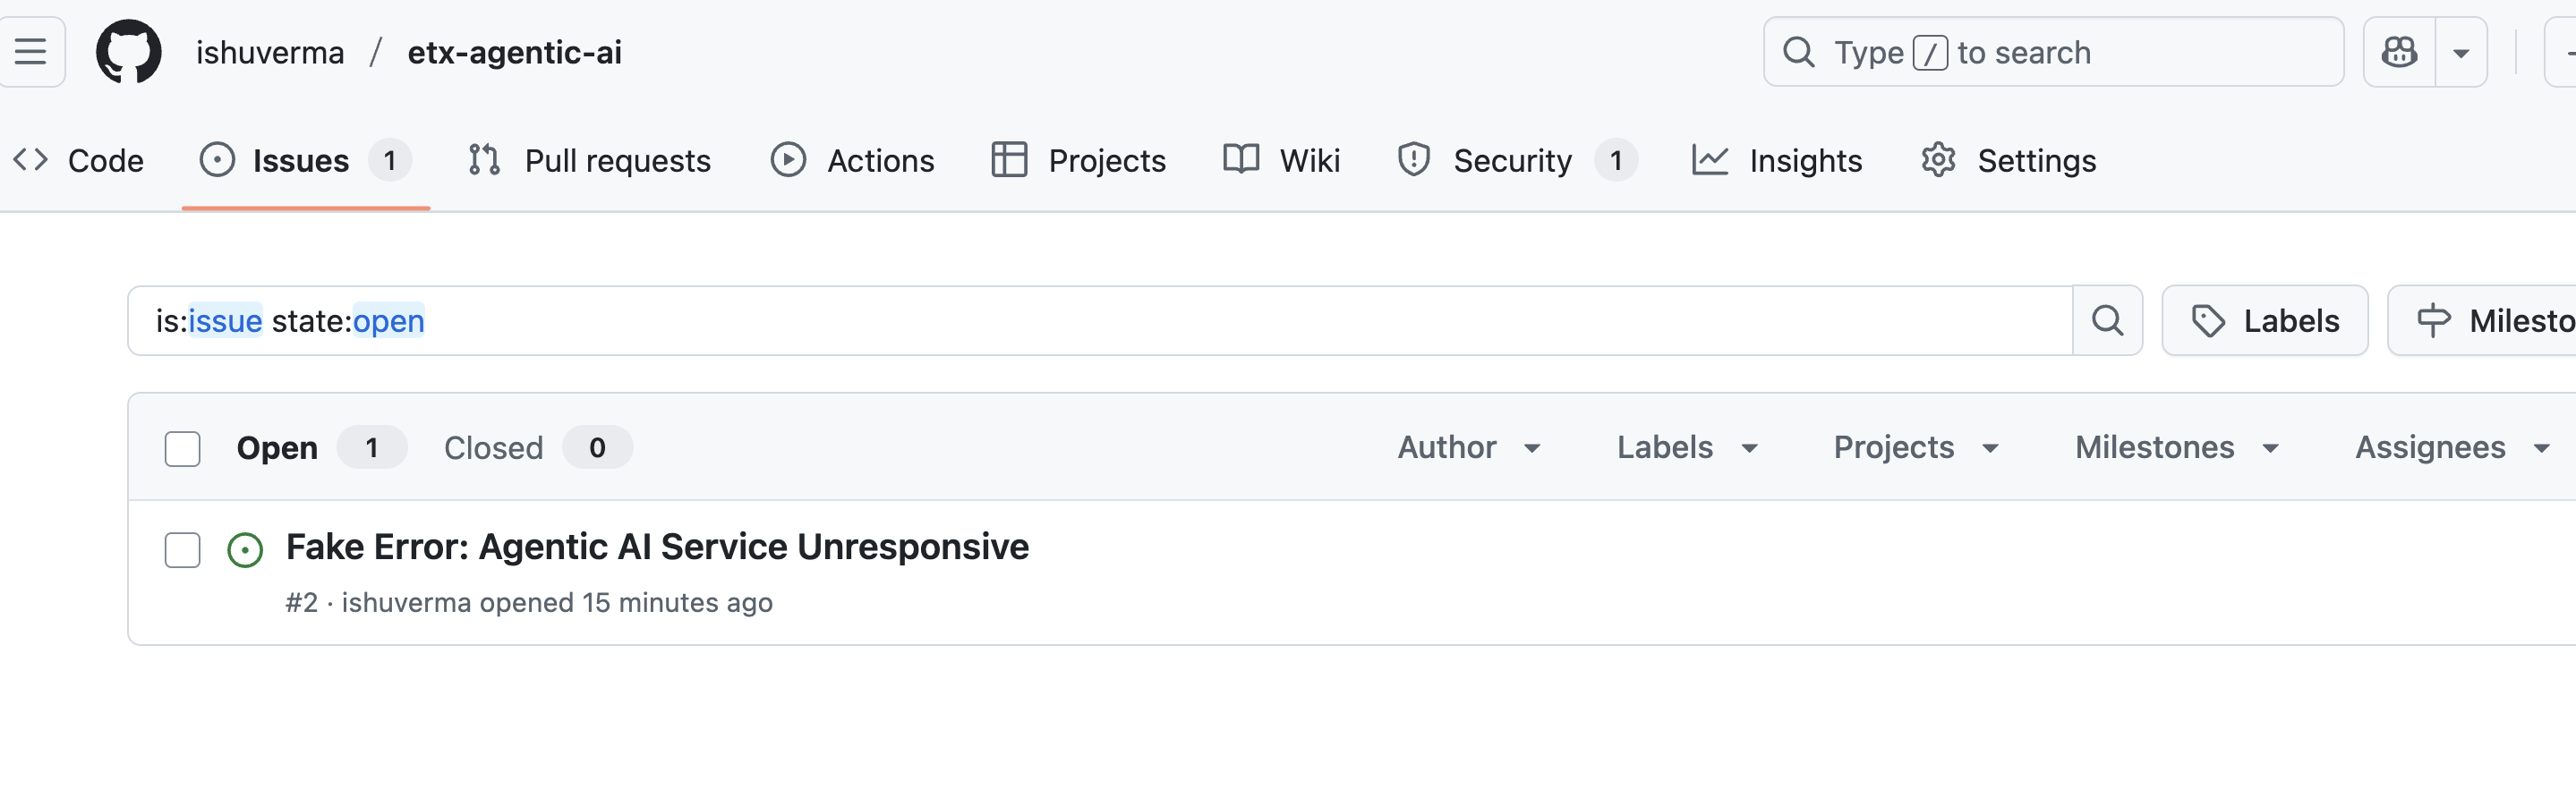Open the Copilot options arrow
2576x798 pixels.
click(x=2461, y=52)
